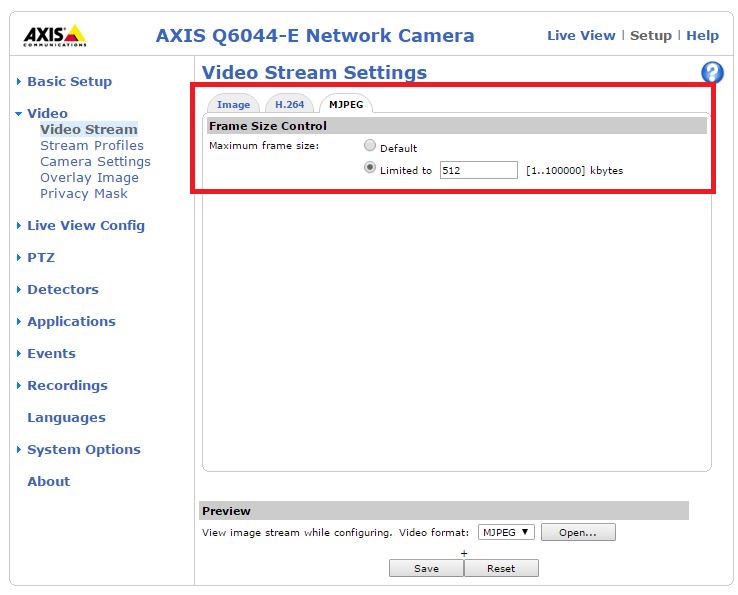Image resolution: width=738 pixels, height=595 pixels.
Task: Expand the Detectors section in sidebar
Action: pos(62,290)
